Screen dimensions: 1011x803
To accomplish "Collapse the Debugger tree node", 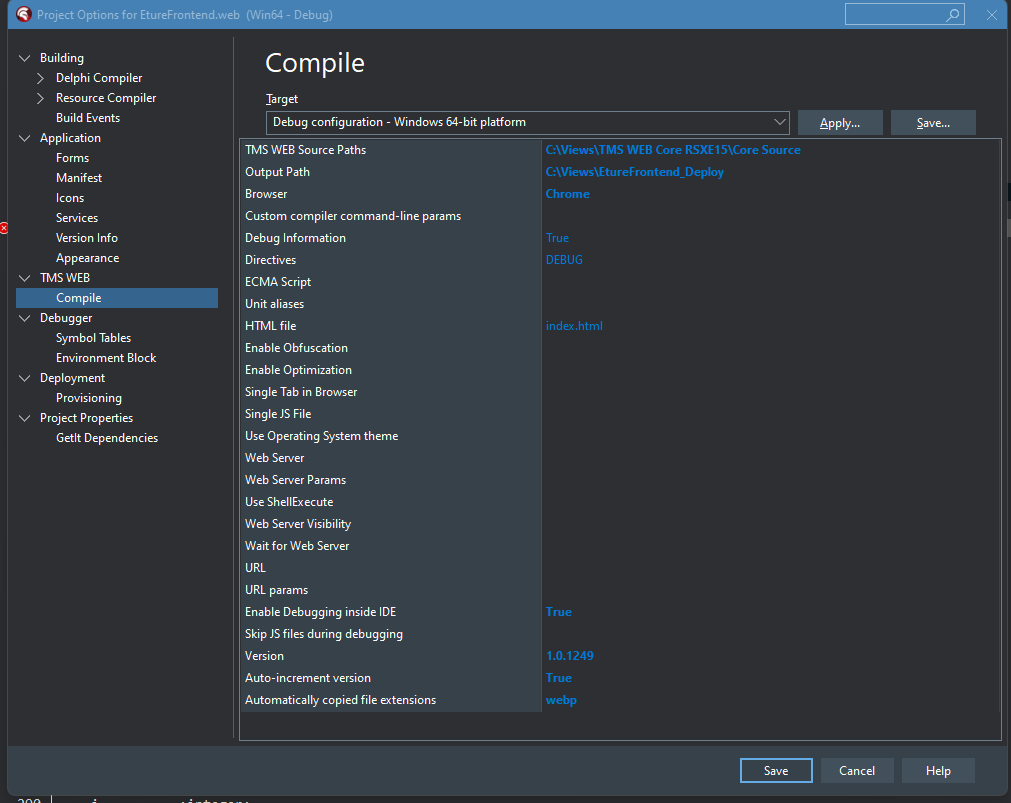I will pos(25,318).
